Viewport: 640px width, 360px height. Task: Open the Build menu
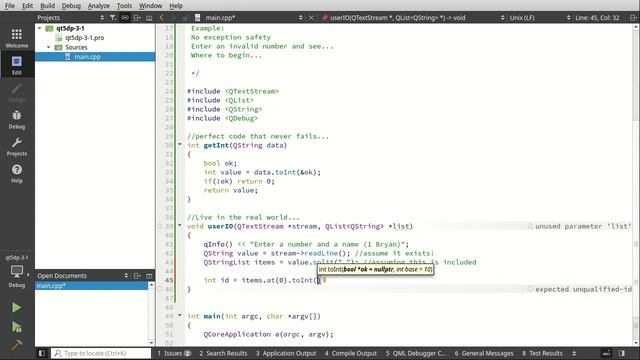point(47,6)
